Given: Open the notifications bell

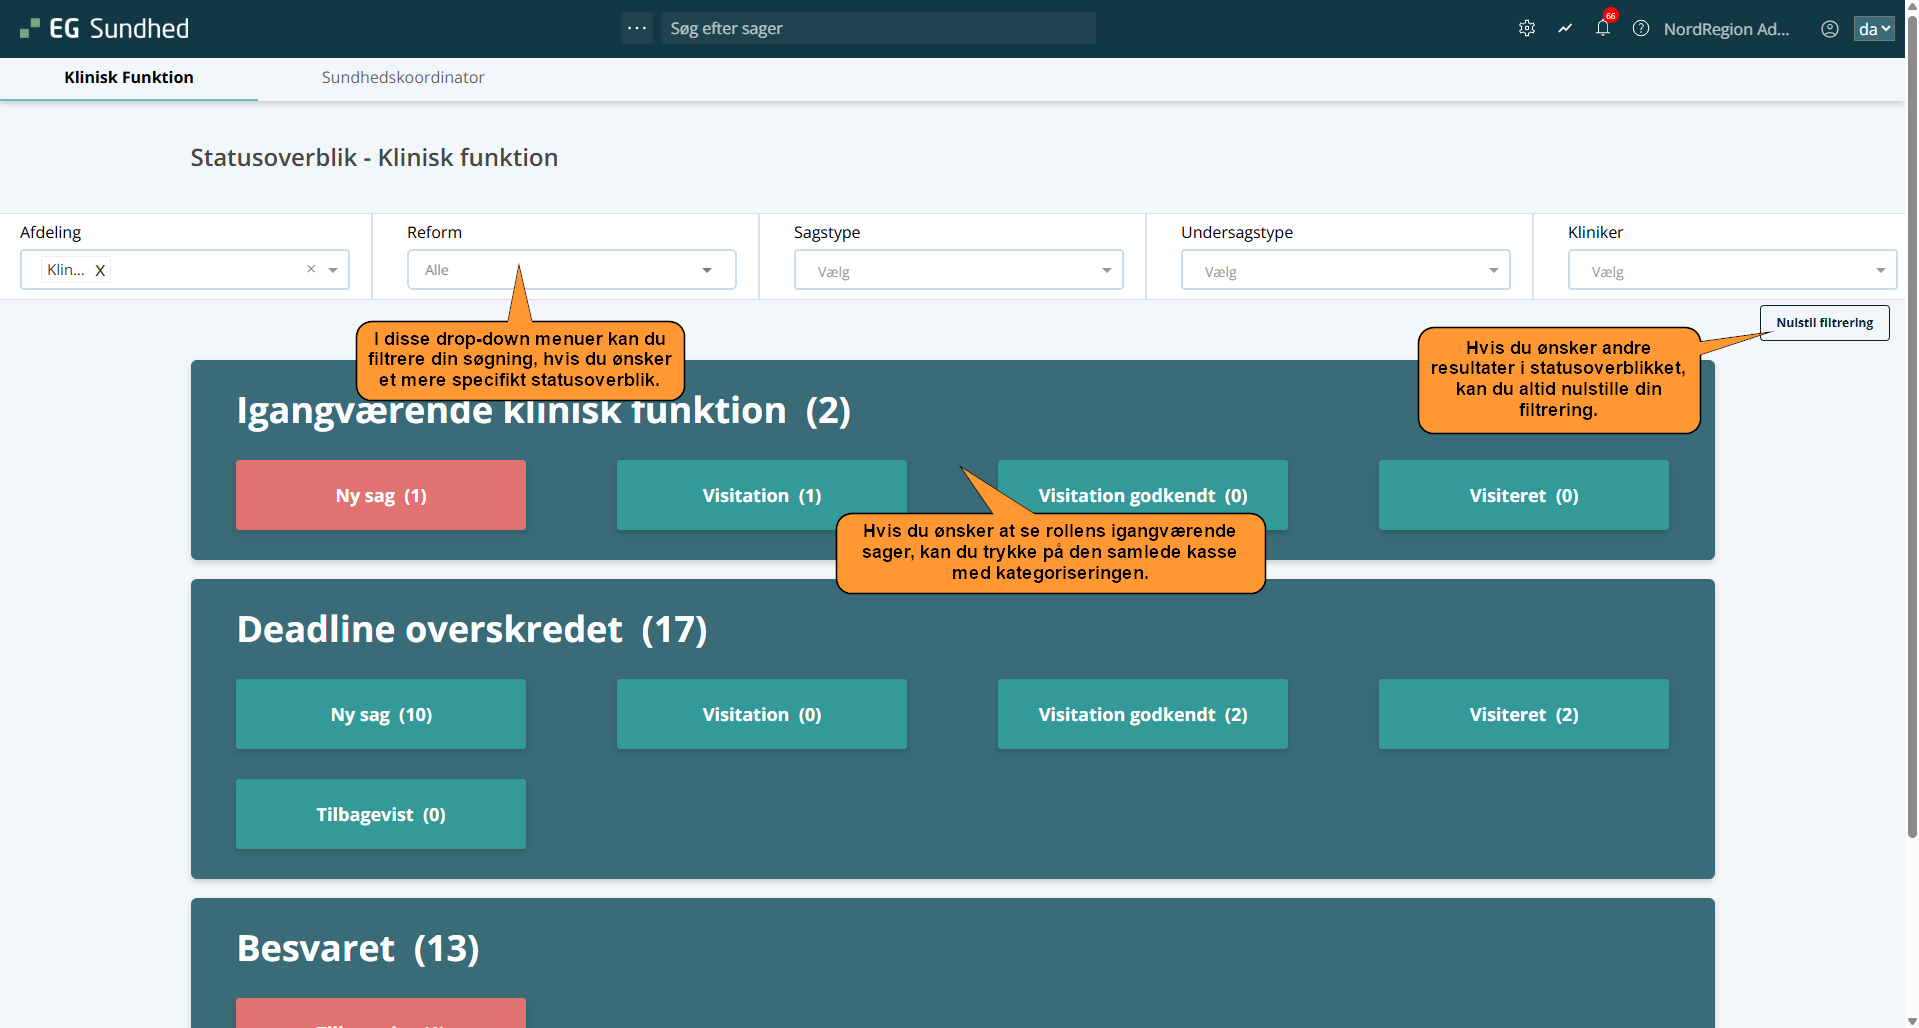Looking at the screenshot, I should click(x=1603, y=29).
